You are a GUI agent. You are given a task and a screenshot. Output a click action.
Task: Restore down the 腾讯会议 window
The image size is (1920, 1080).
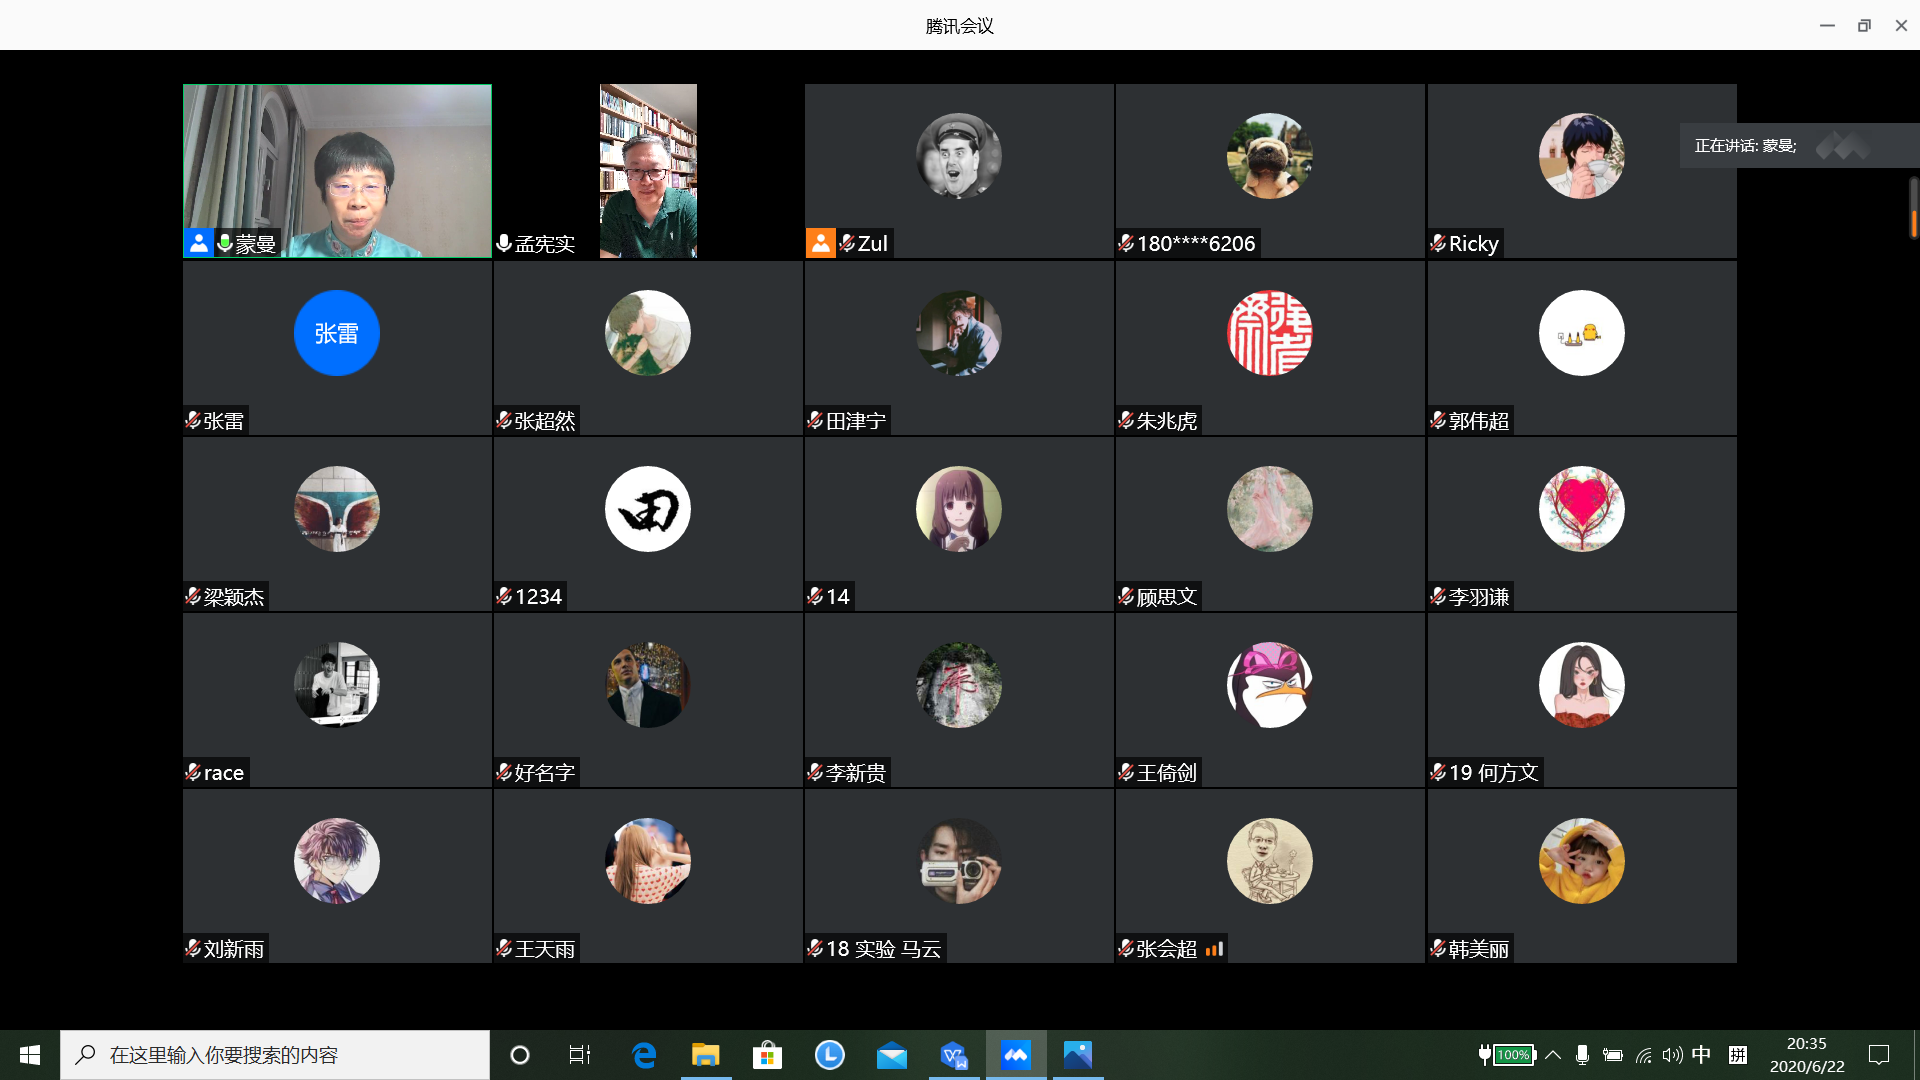pyautogui.click(x=1864, y=25)
